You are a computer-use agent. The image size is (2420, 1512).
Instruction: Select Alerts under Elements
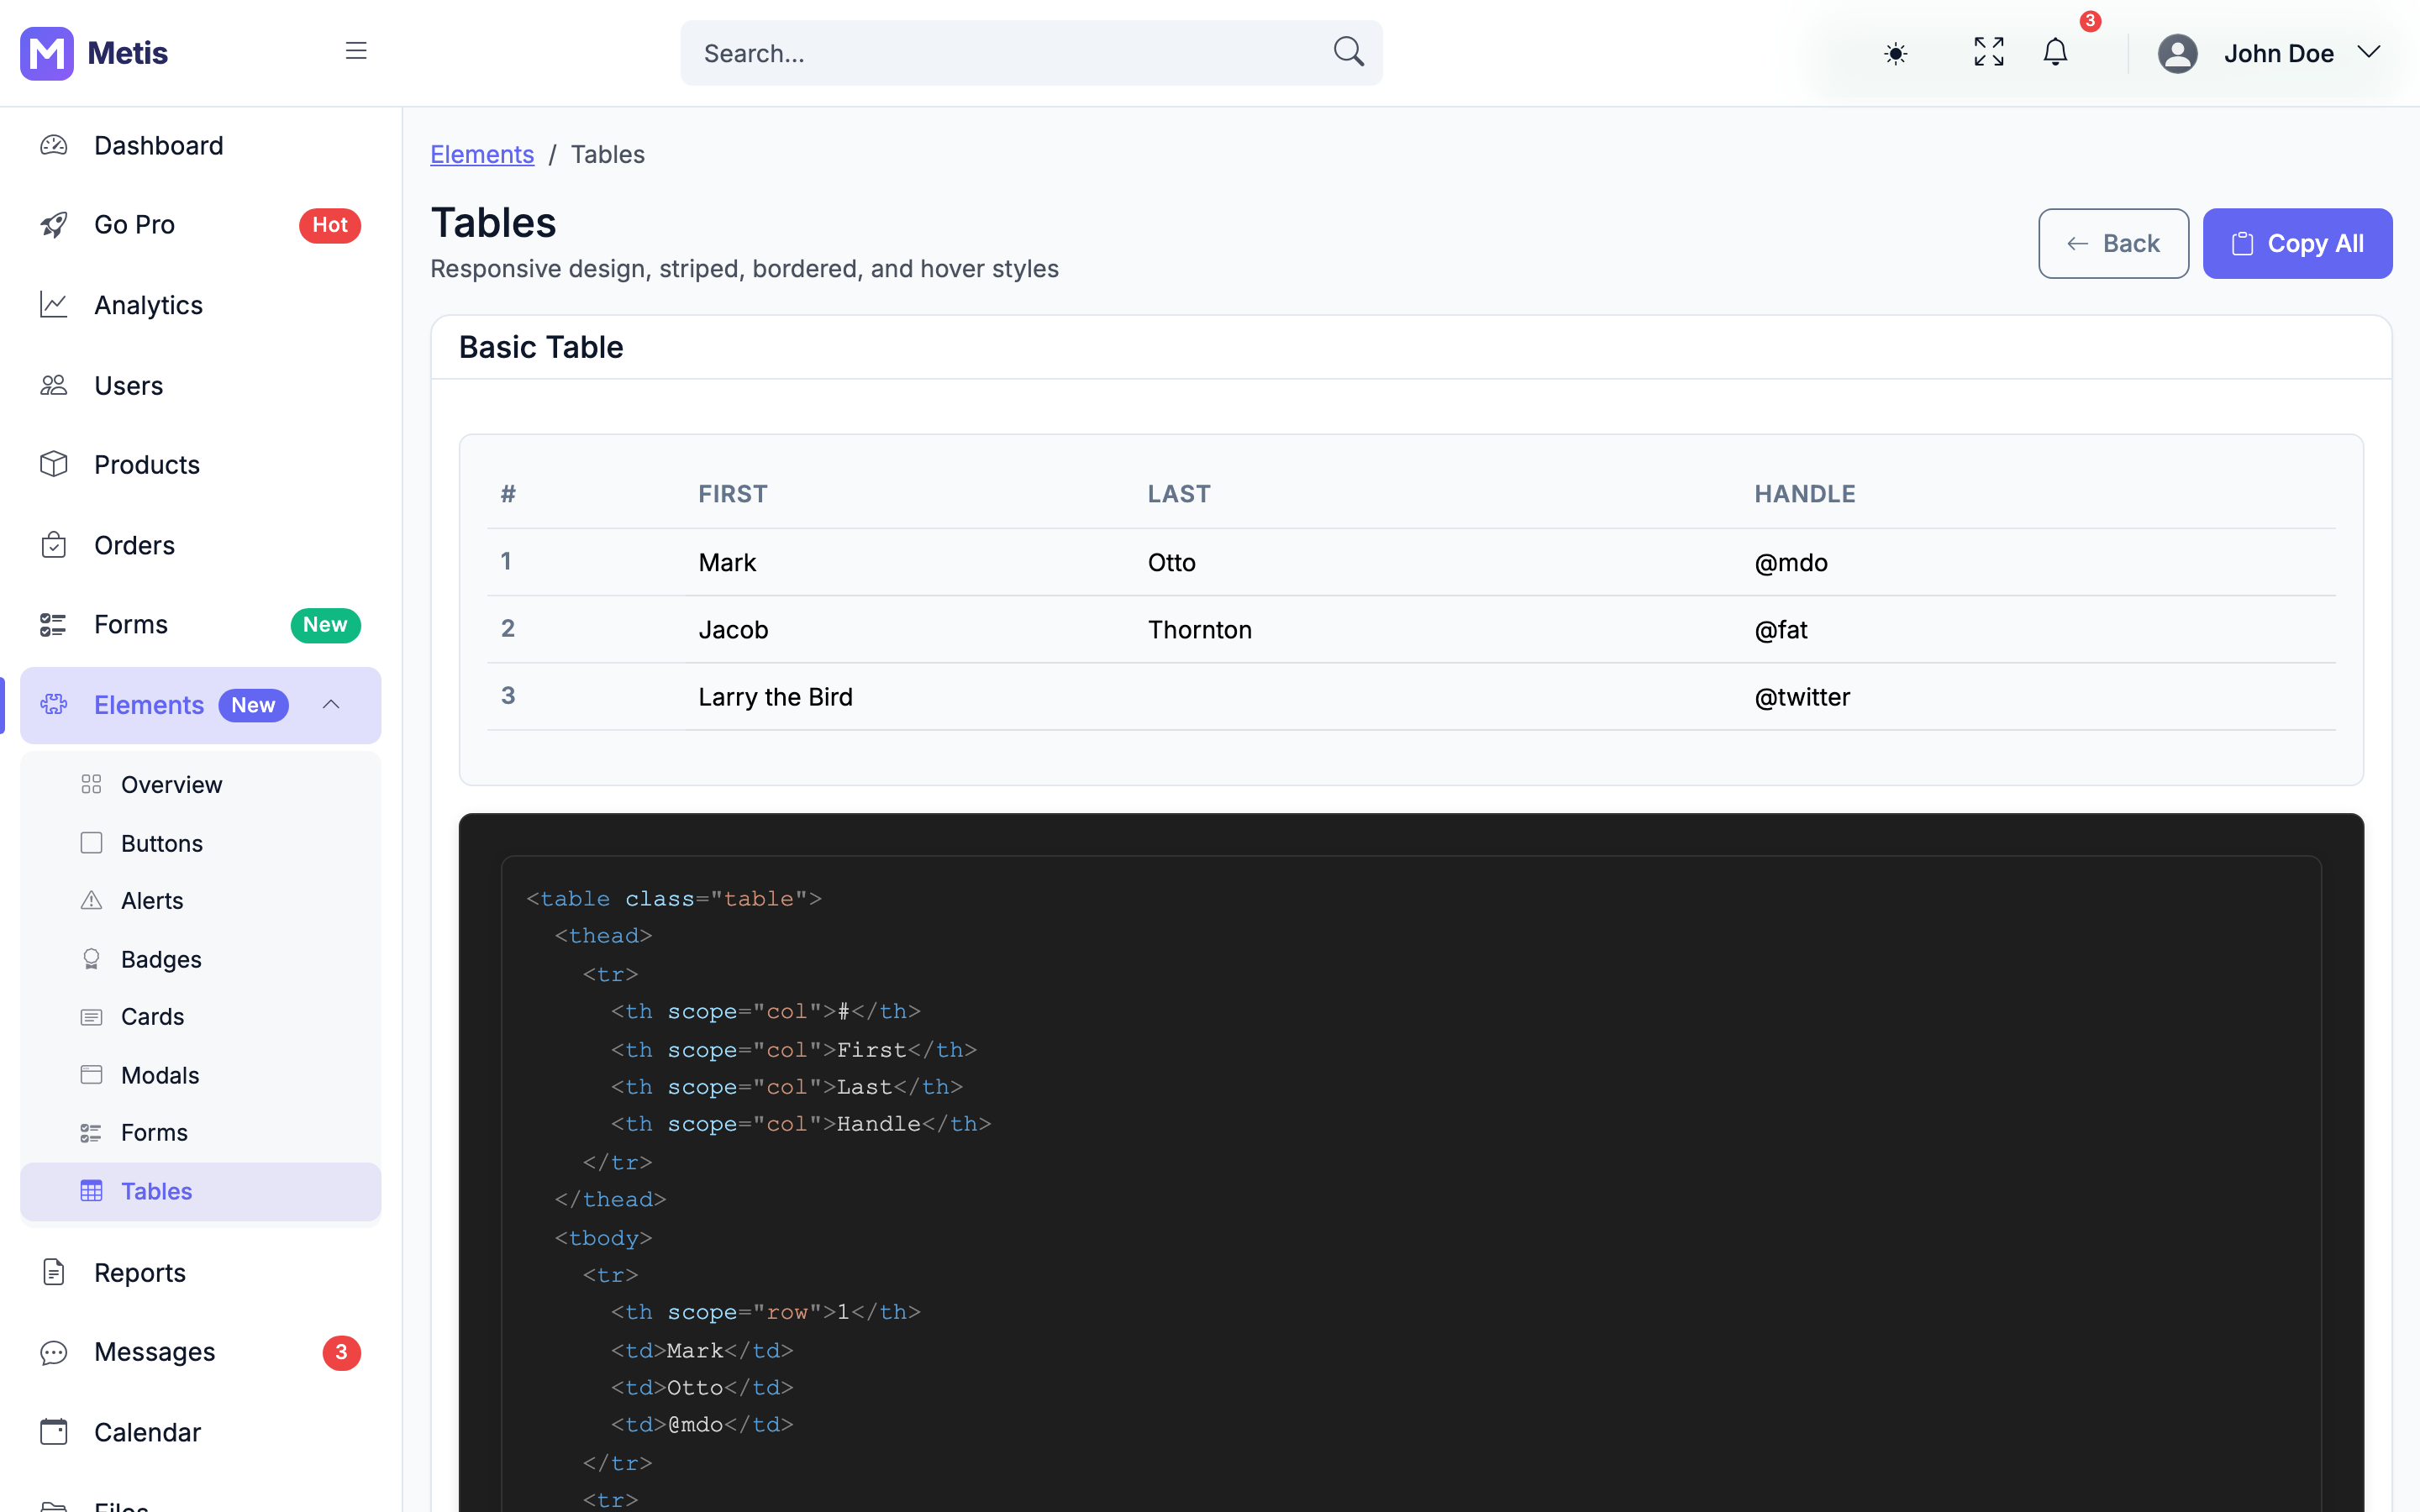(200, 900)
